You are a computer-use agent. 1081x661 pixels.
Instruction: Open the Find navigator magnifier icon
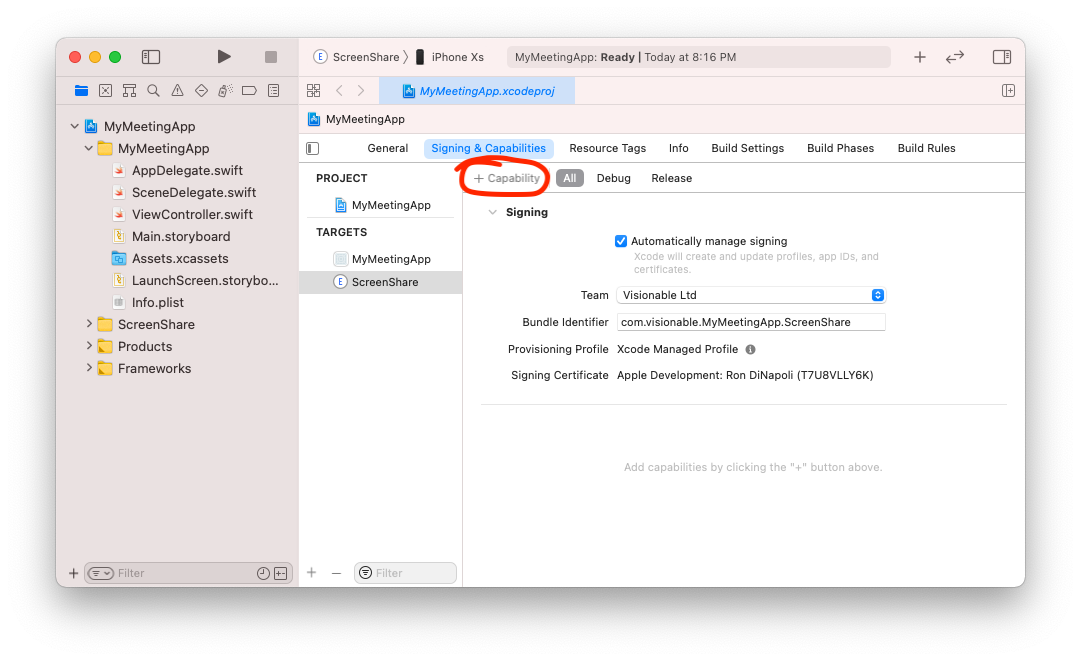click(x=153, y=90)
